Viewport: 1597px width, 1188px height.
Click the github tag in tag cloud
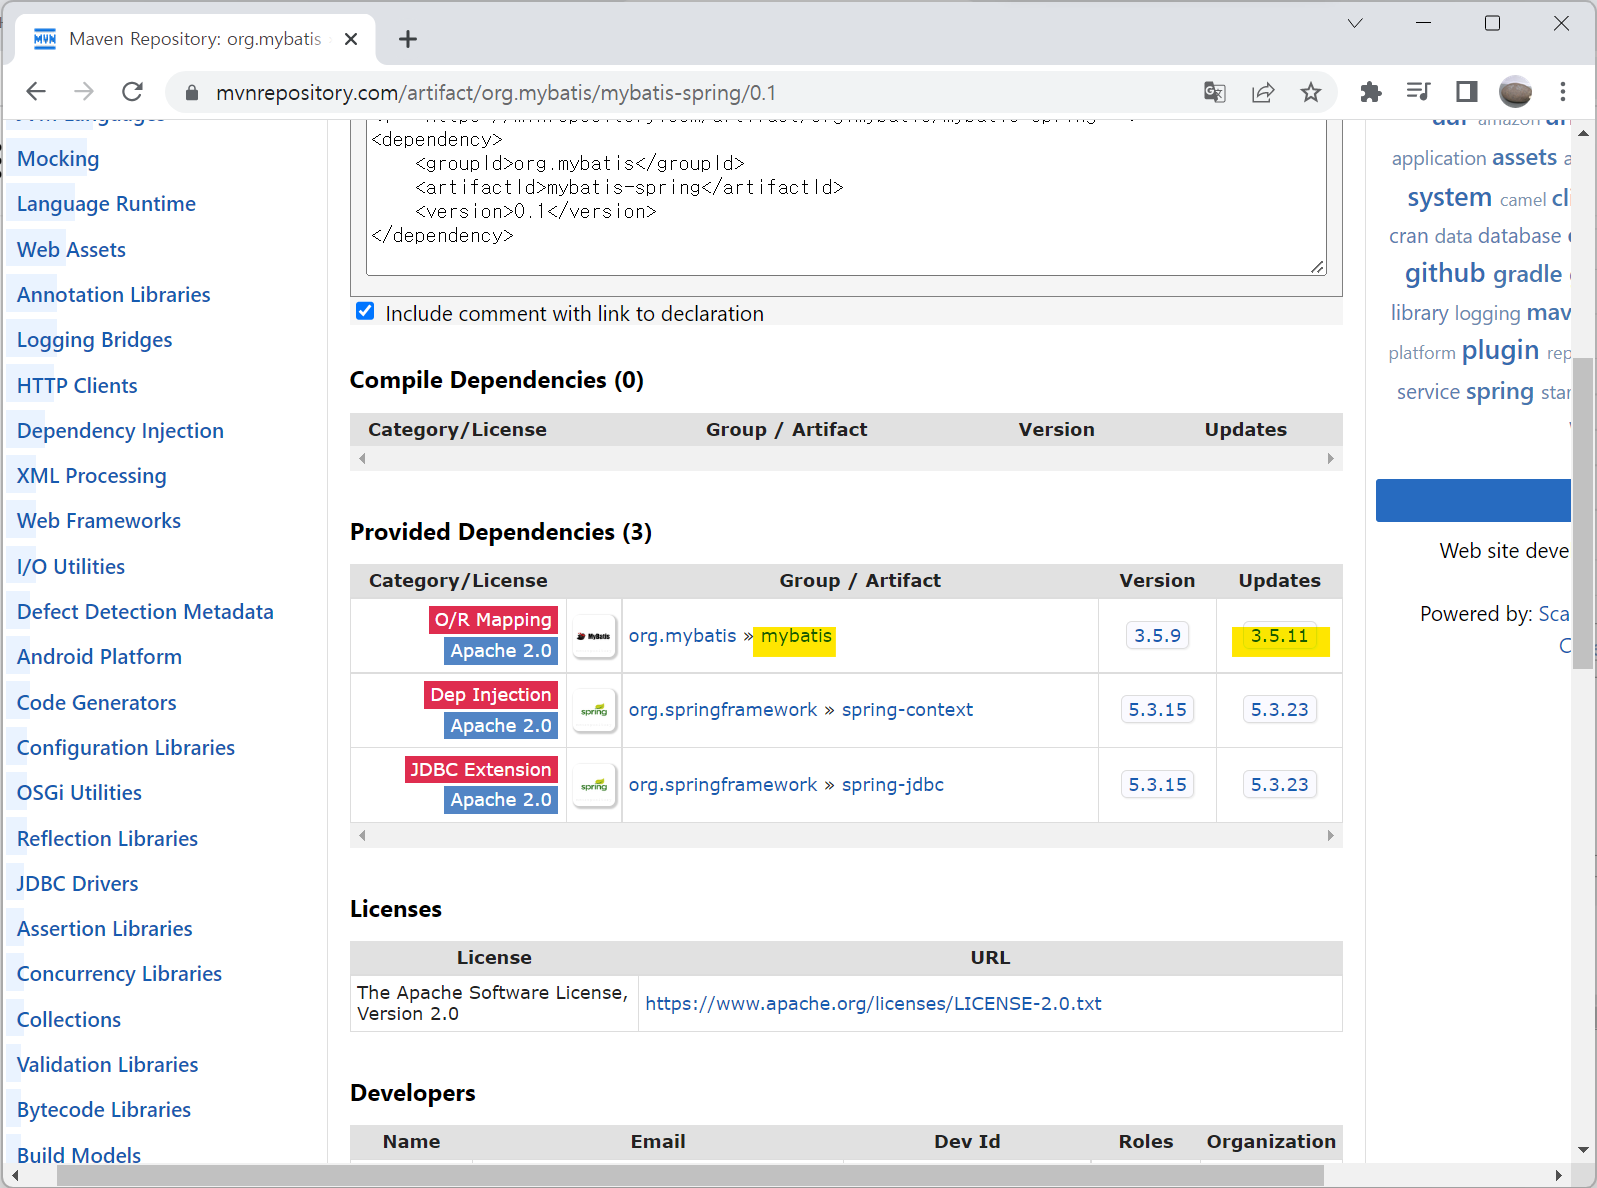(1445, 273)
